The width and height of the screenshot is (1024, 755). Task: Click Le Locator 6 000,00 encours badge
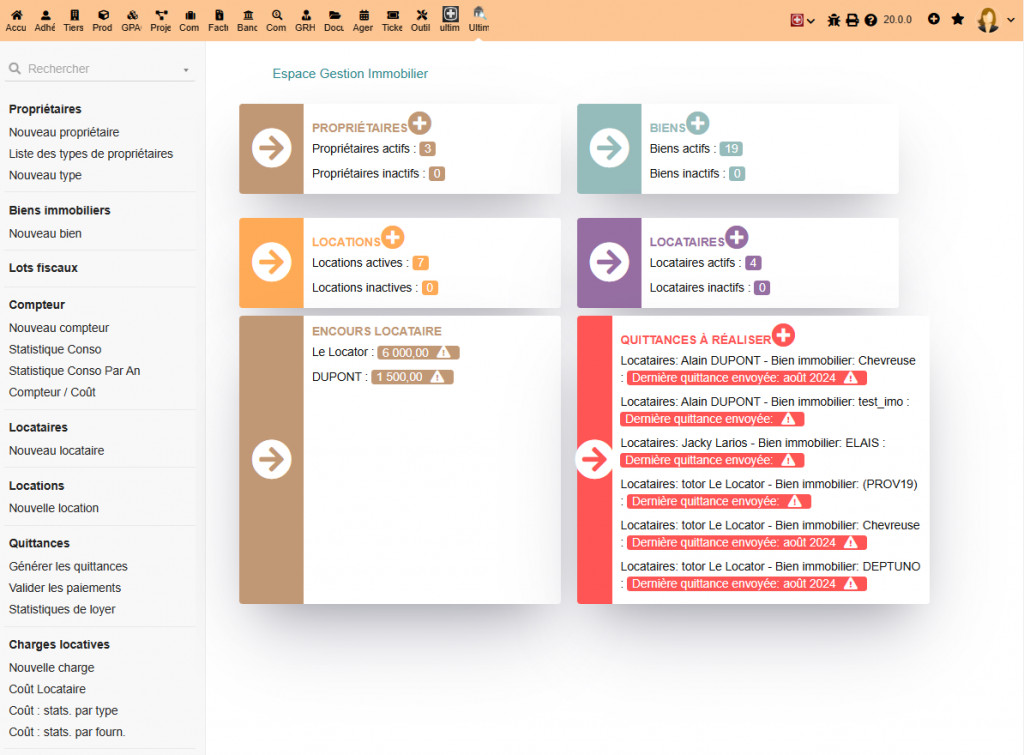tap(419, 353)
